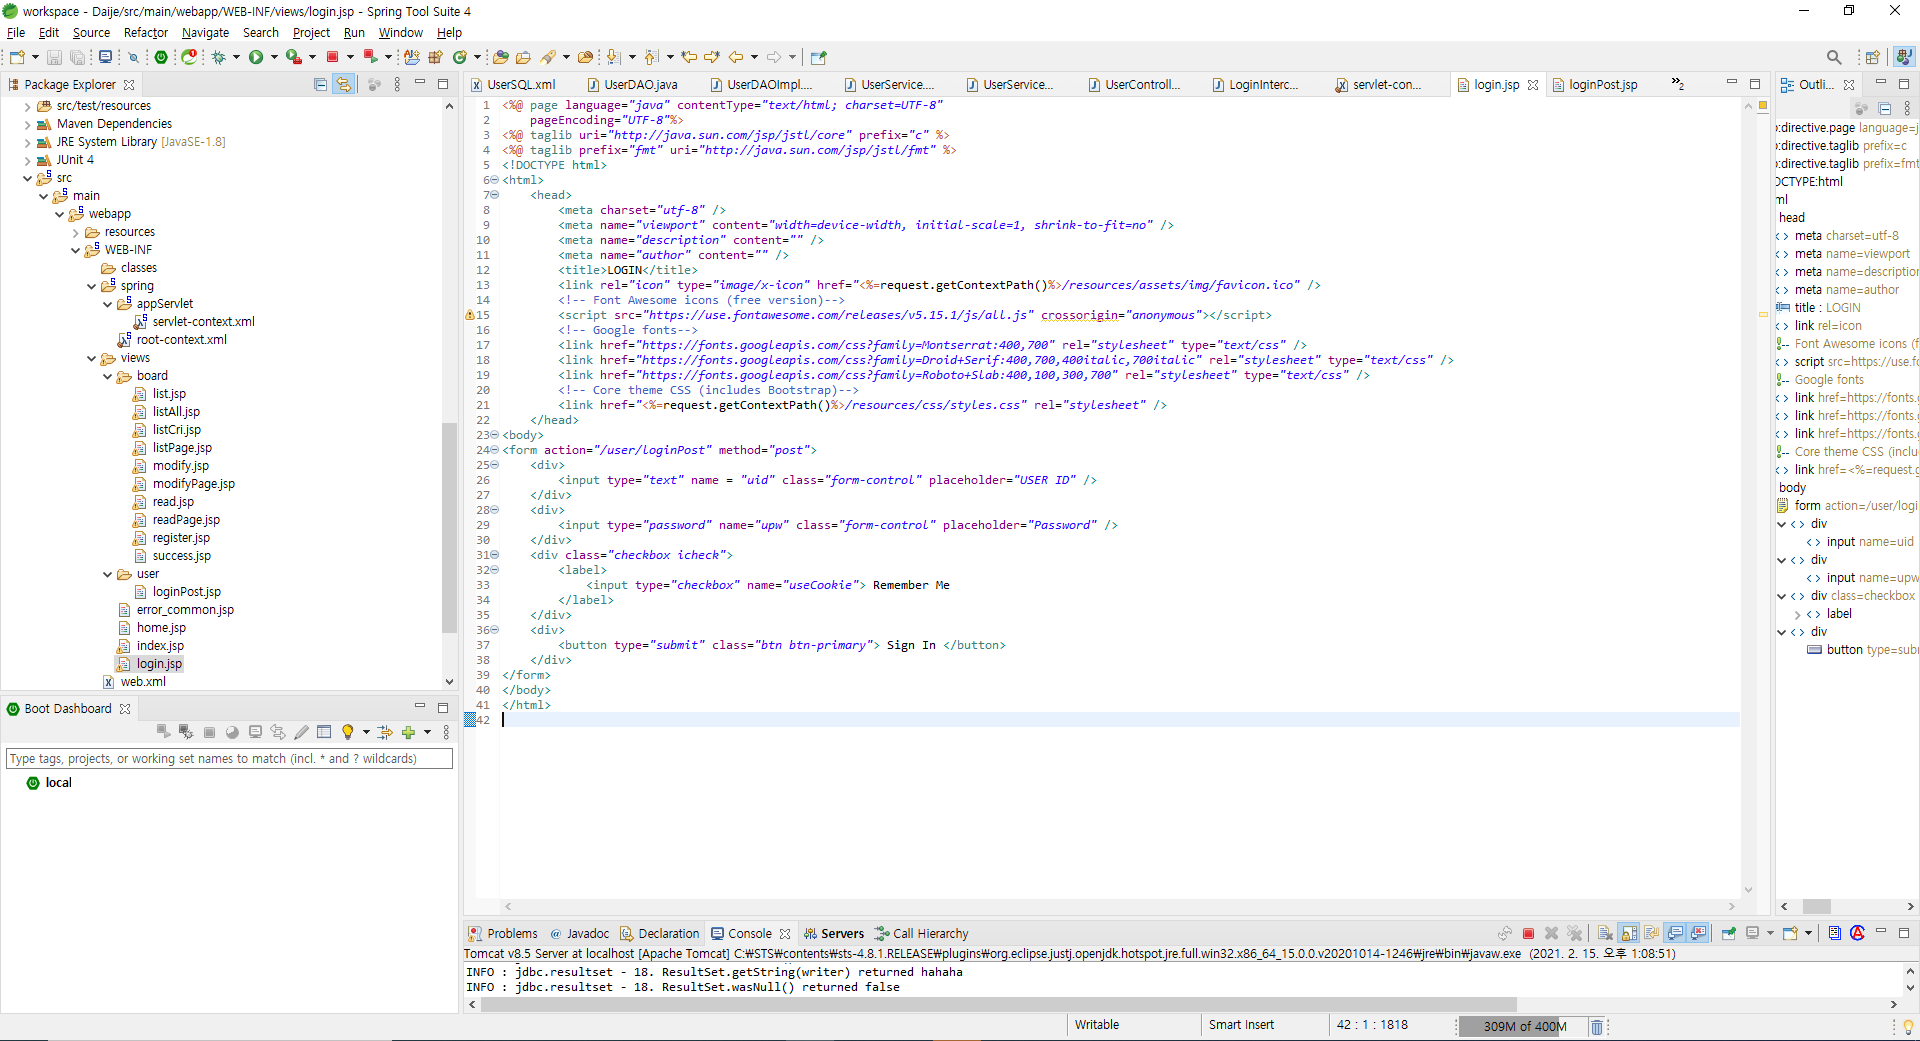Click the Next Annotation arrow icon
This screenshot has height=1041, width=1920.
coord(613,57)
